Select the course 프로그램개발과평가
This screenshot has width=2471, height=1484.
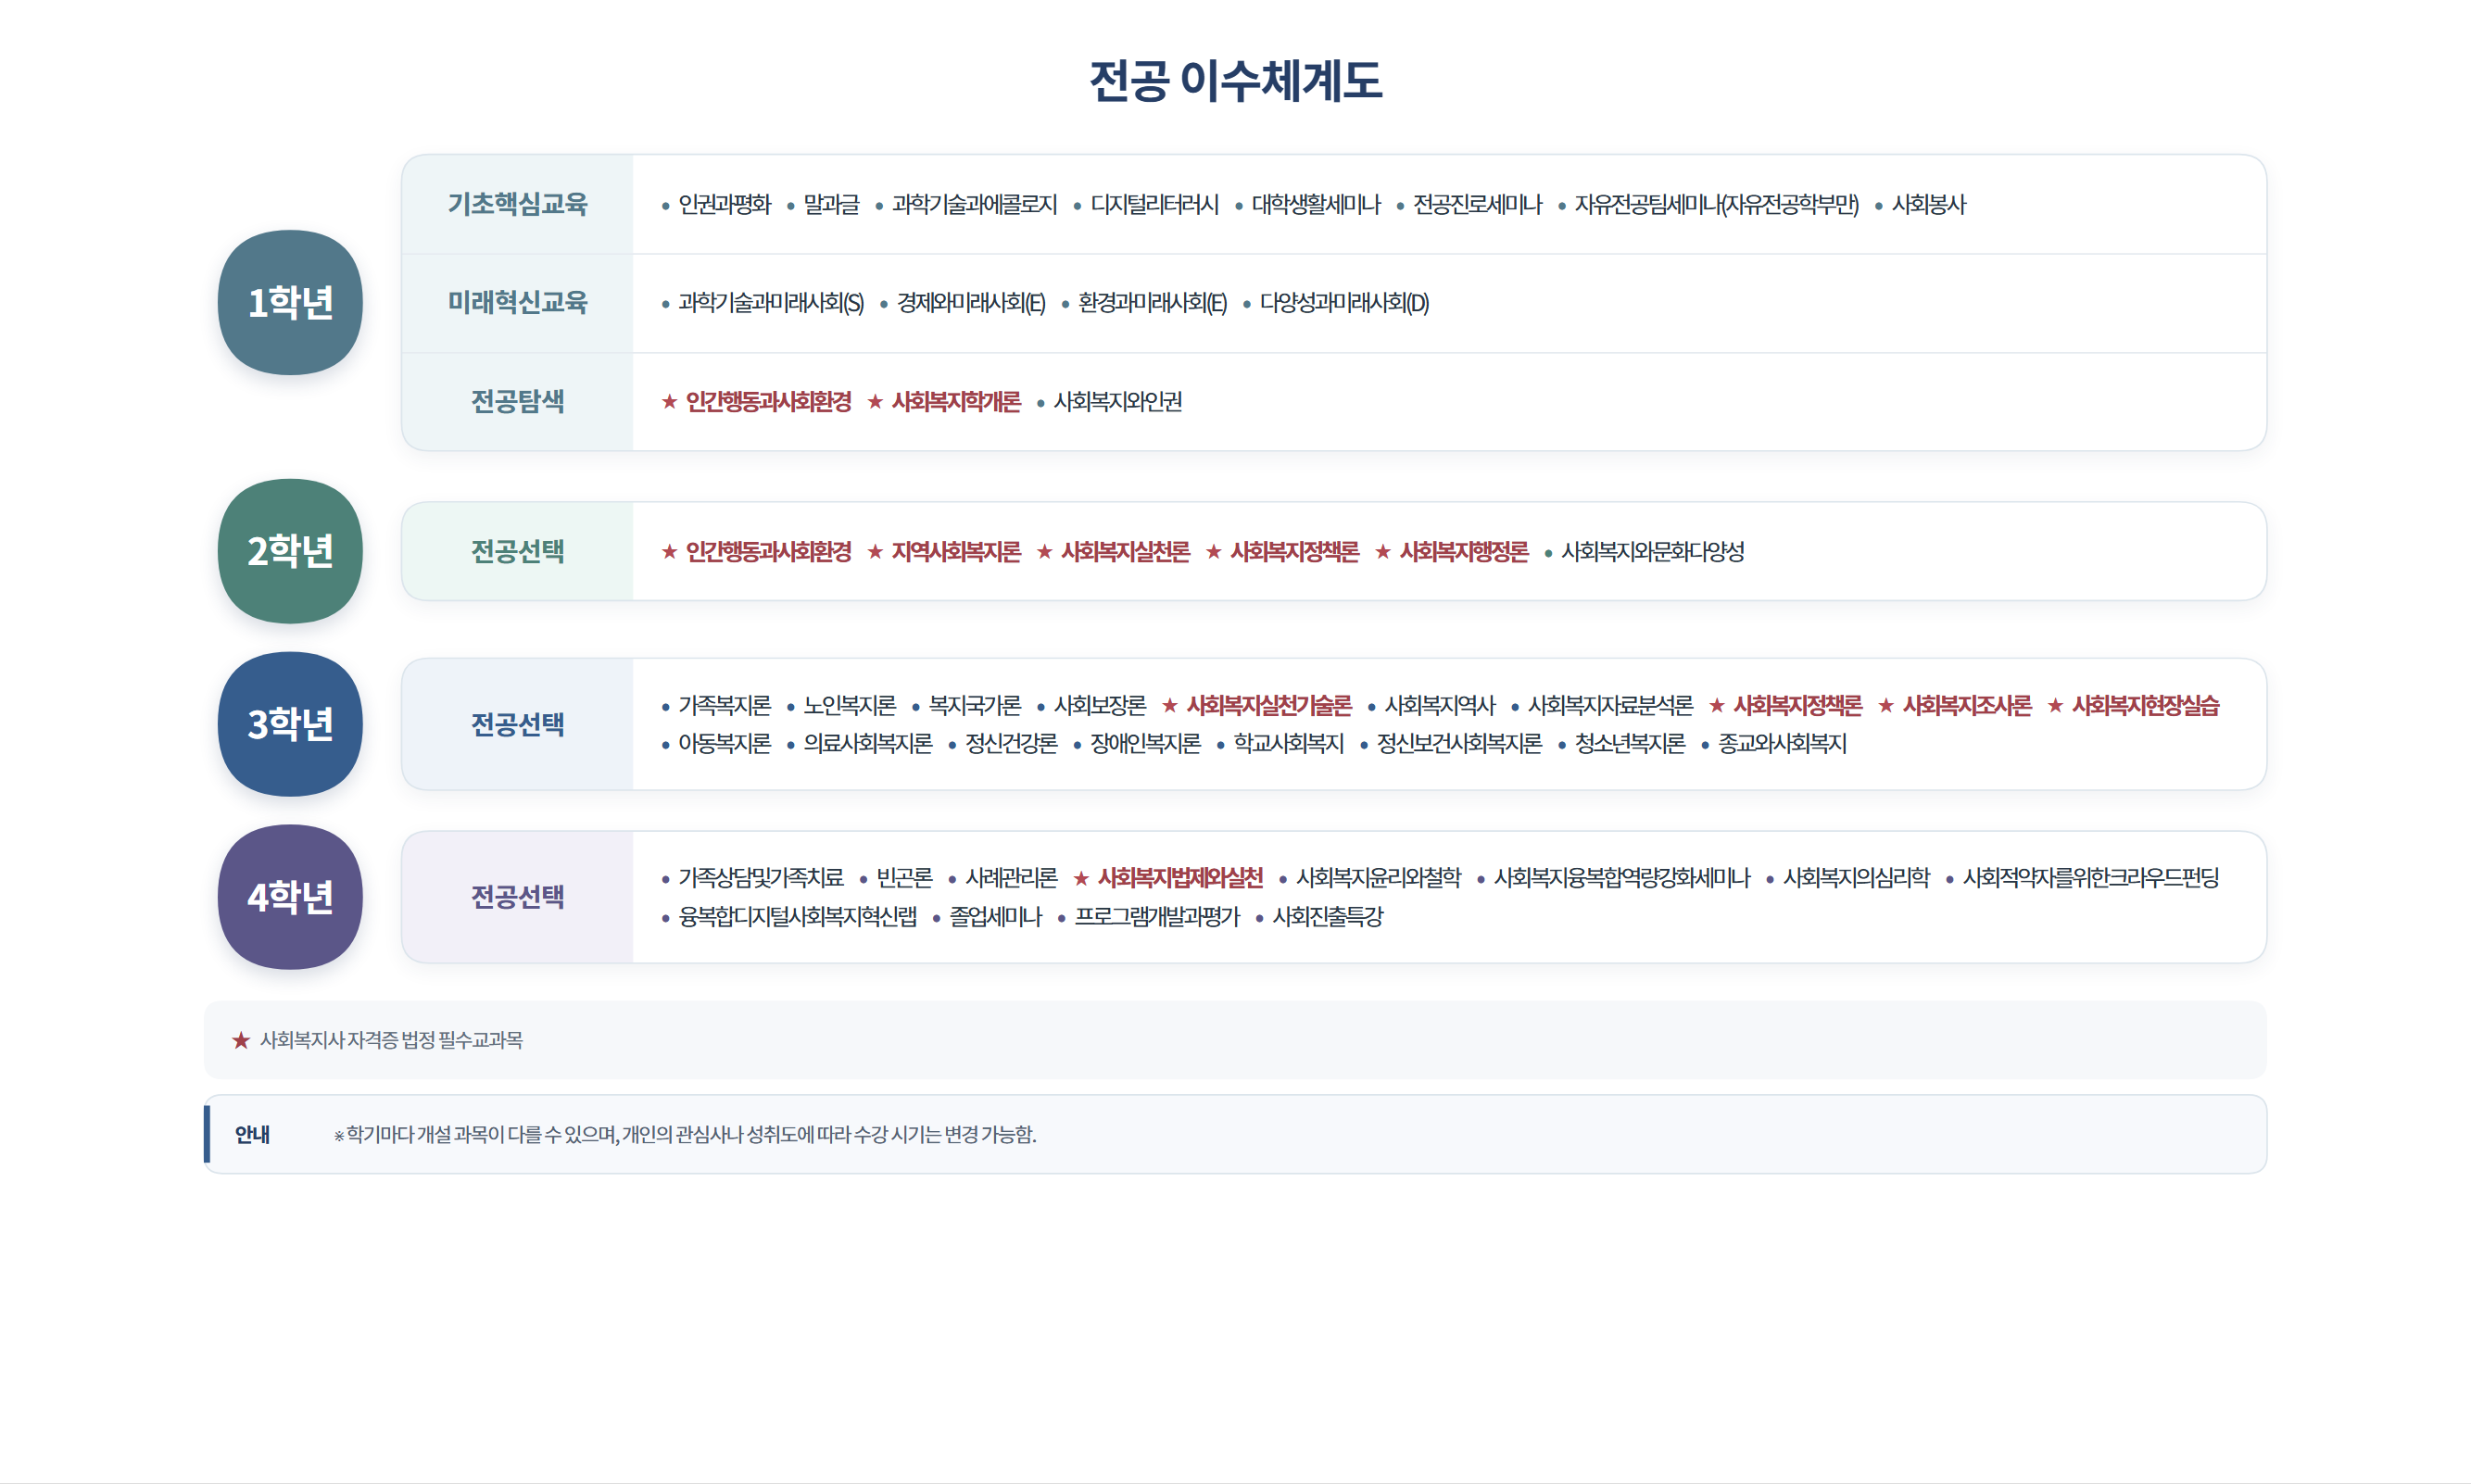[1157, 916]
